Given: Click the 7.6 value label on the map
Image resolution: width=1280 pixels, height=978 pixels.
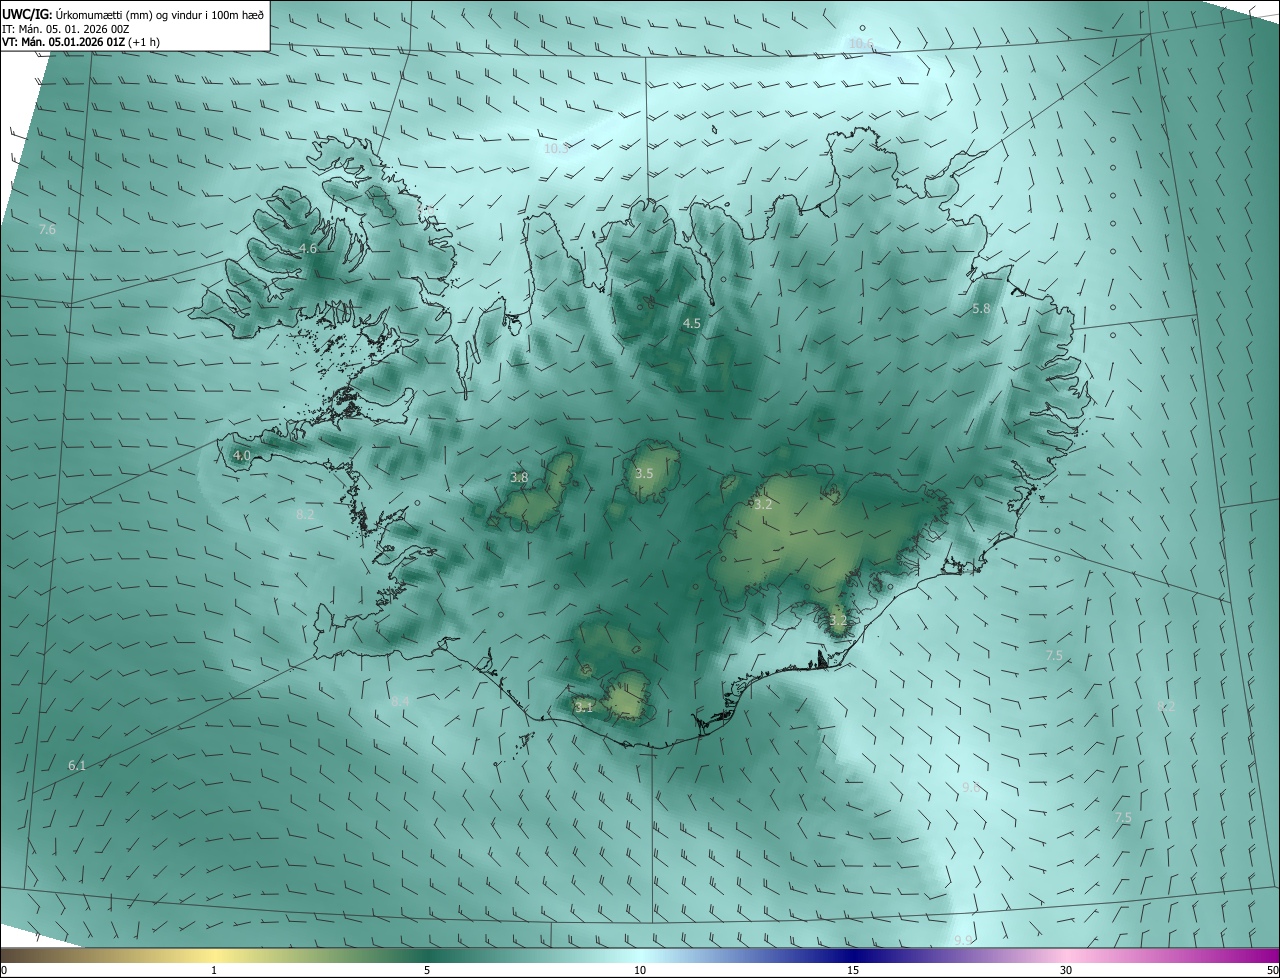Looking at the screenshot, I should pos(47,230).
